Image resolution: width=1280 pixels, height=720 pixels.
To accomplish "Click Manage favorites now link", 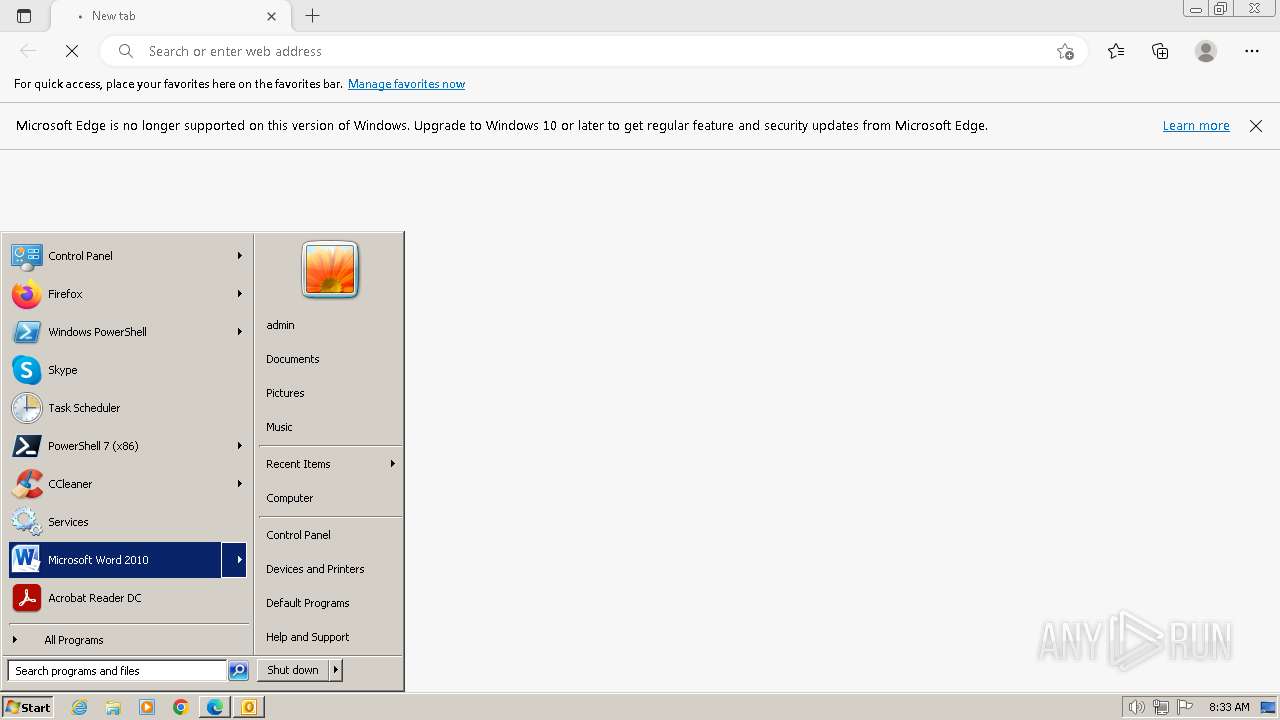I will click(406, 84).
